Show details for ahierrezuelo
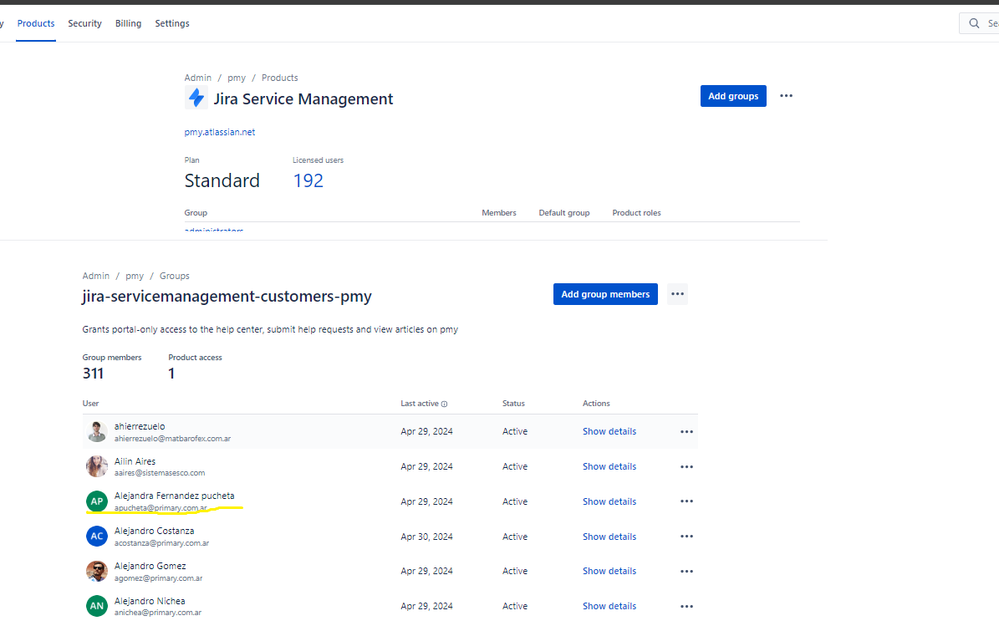This screenshot has height=620, width=999. [609, 431]
